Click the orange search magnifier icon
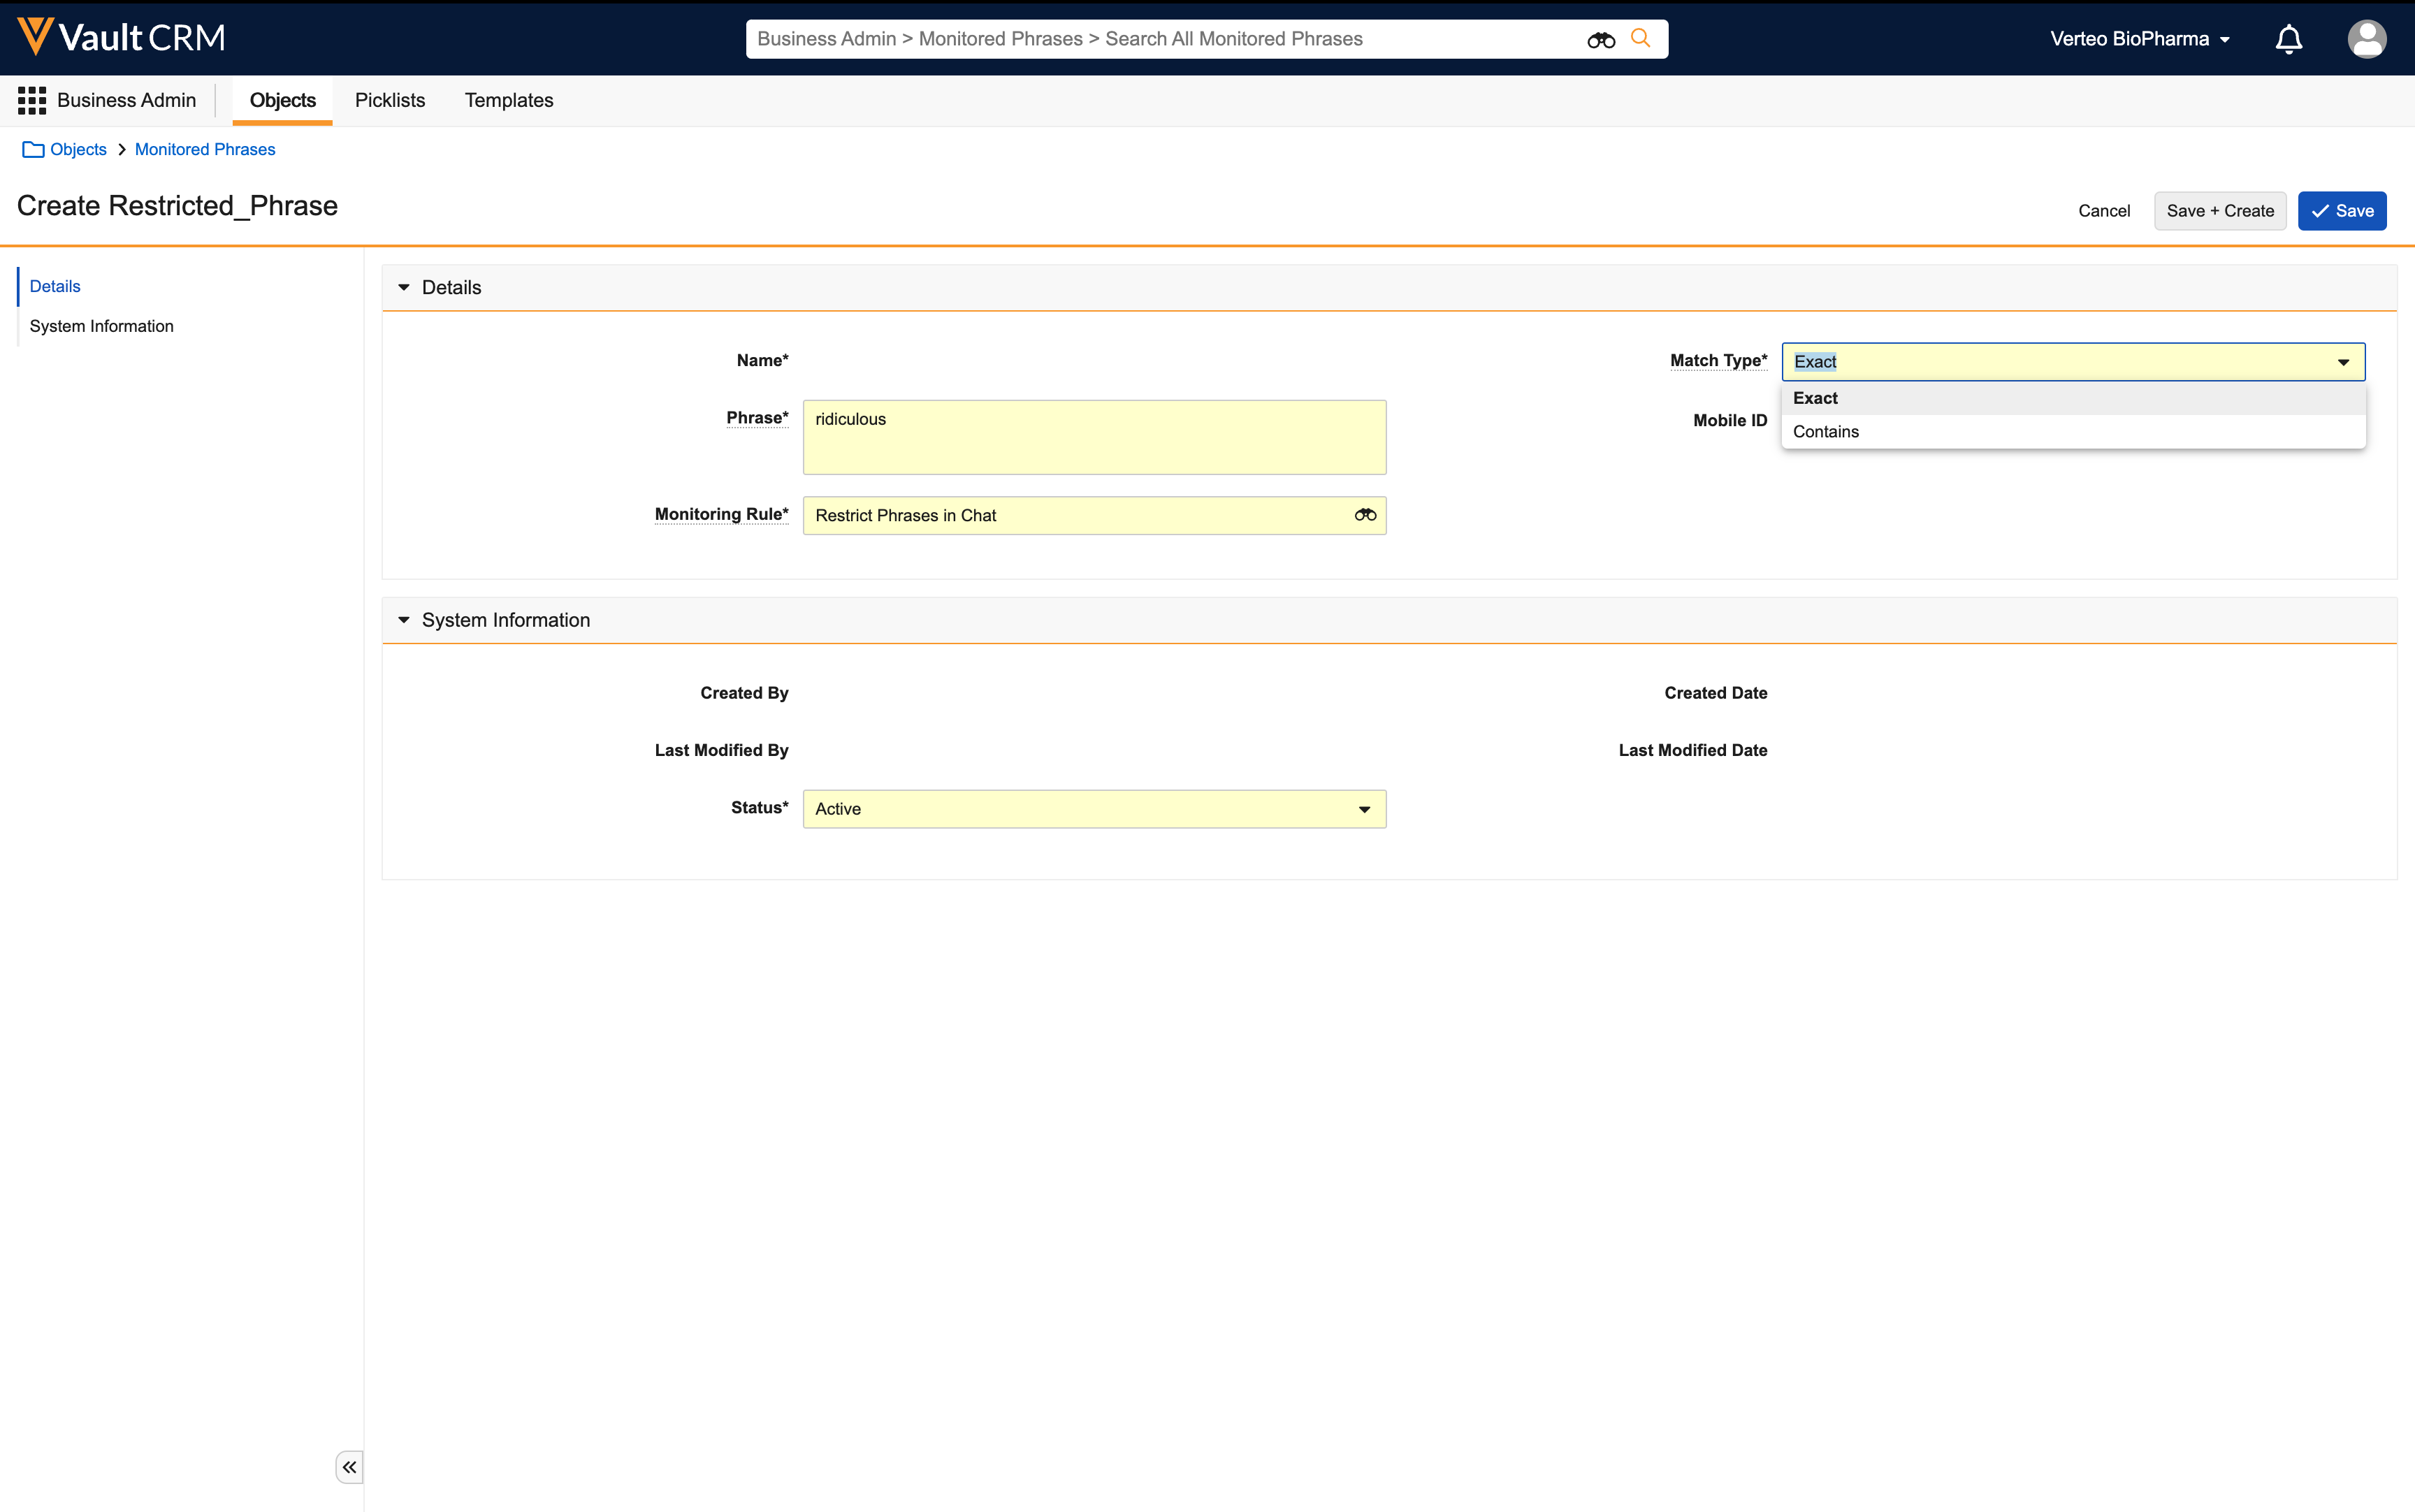The height and width of the screenshot is (1512, 2415). click(1640, 38)
